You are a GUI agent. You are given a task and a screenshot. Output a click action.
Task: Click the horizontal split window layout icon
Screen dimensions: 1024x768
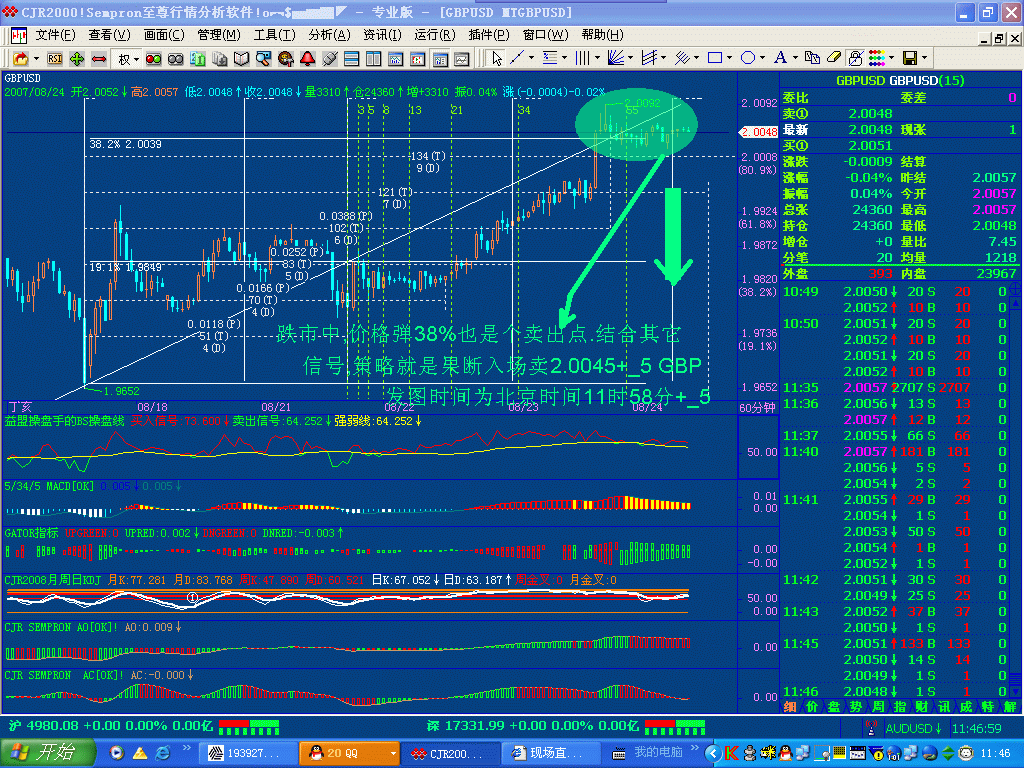point(351,59)
